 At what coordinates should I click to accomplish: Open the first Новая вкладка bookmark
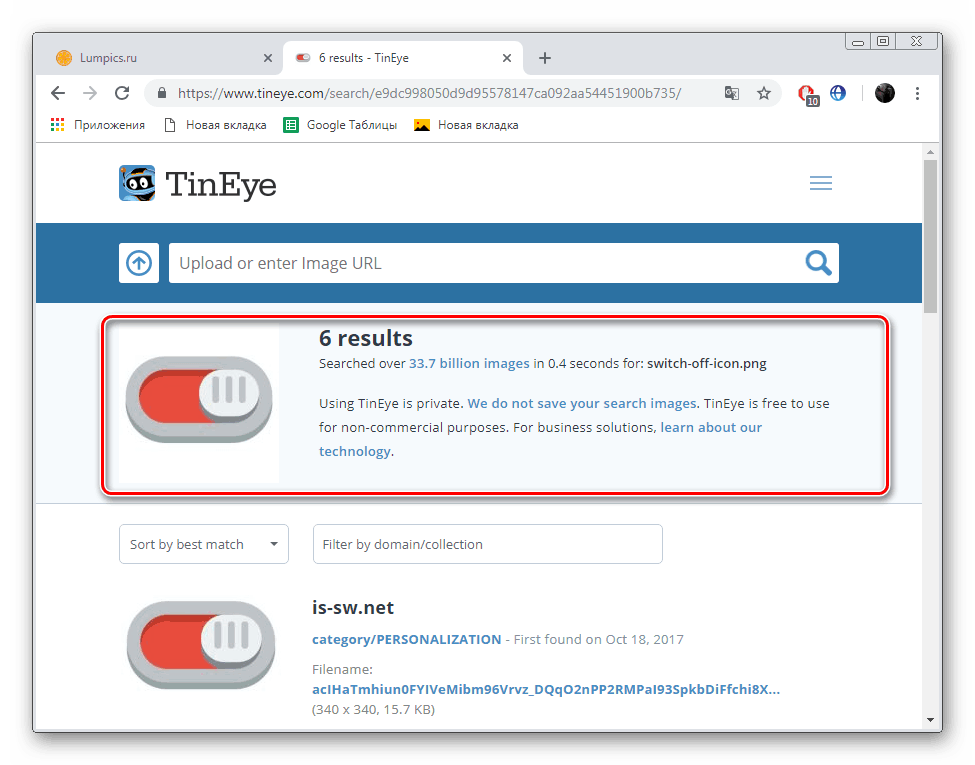(x=215, y=125)
